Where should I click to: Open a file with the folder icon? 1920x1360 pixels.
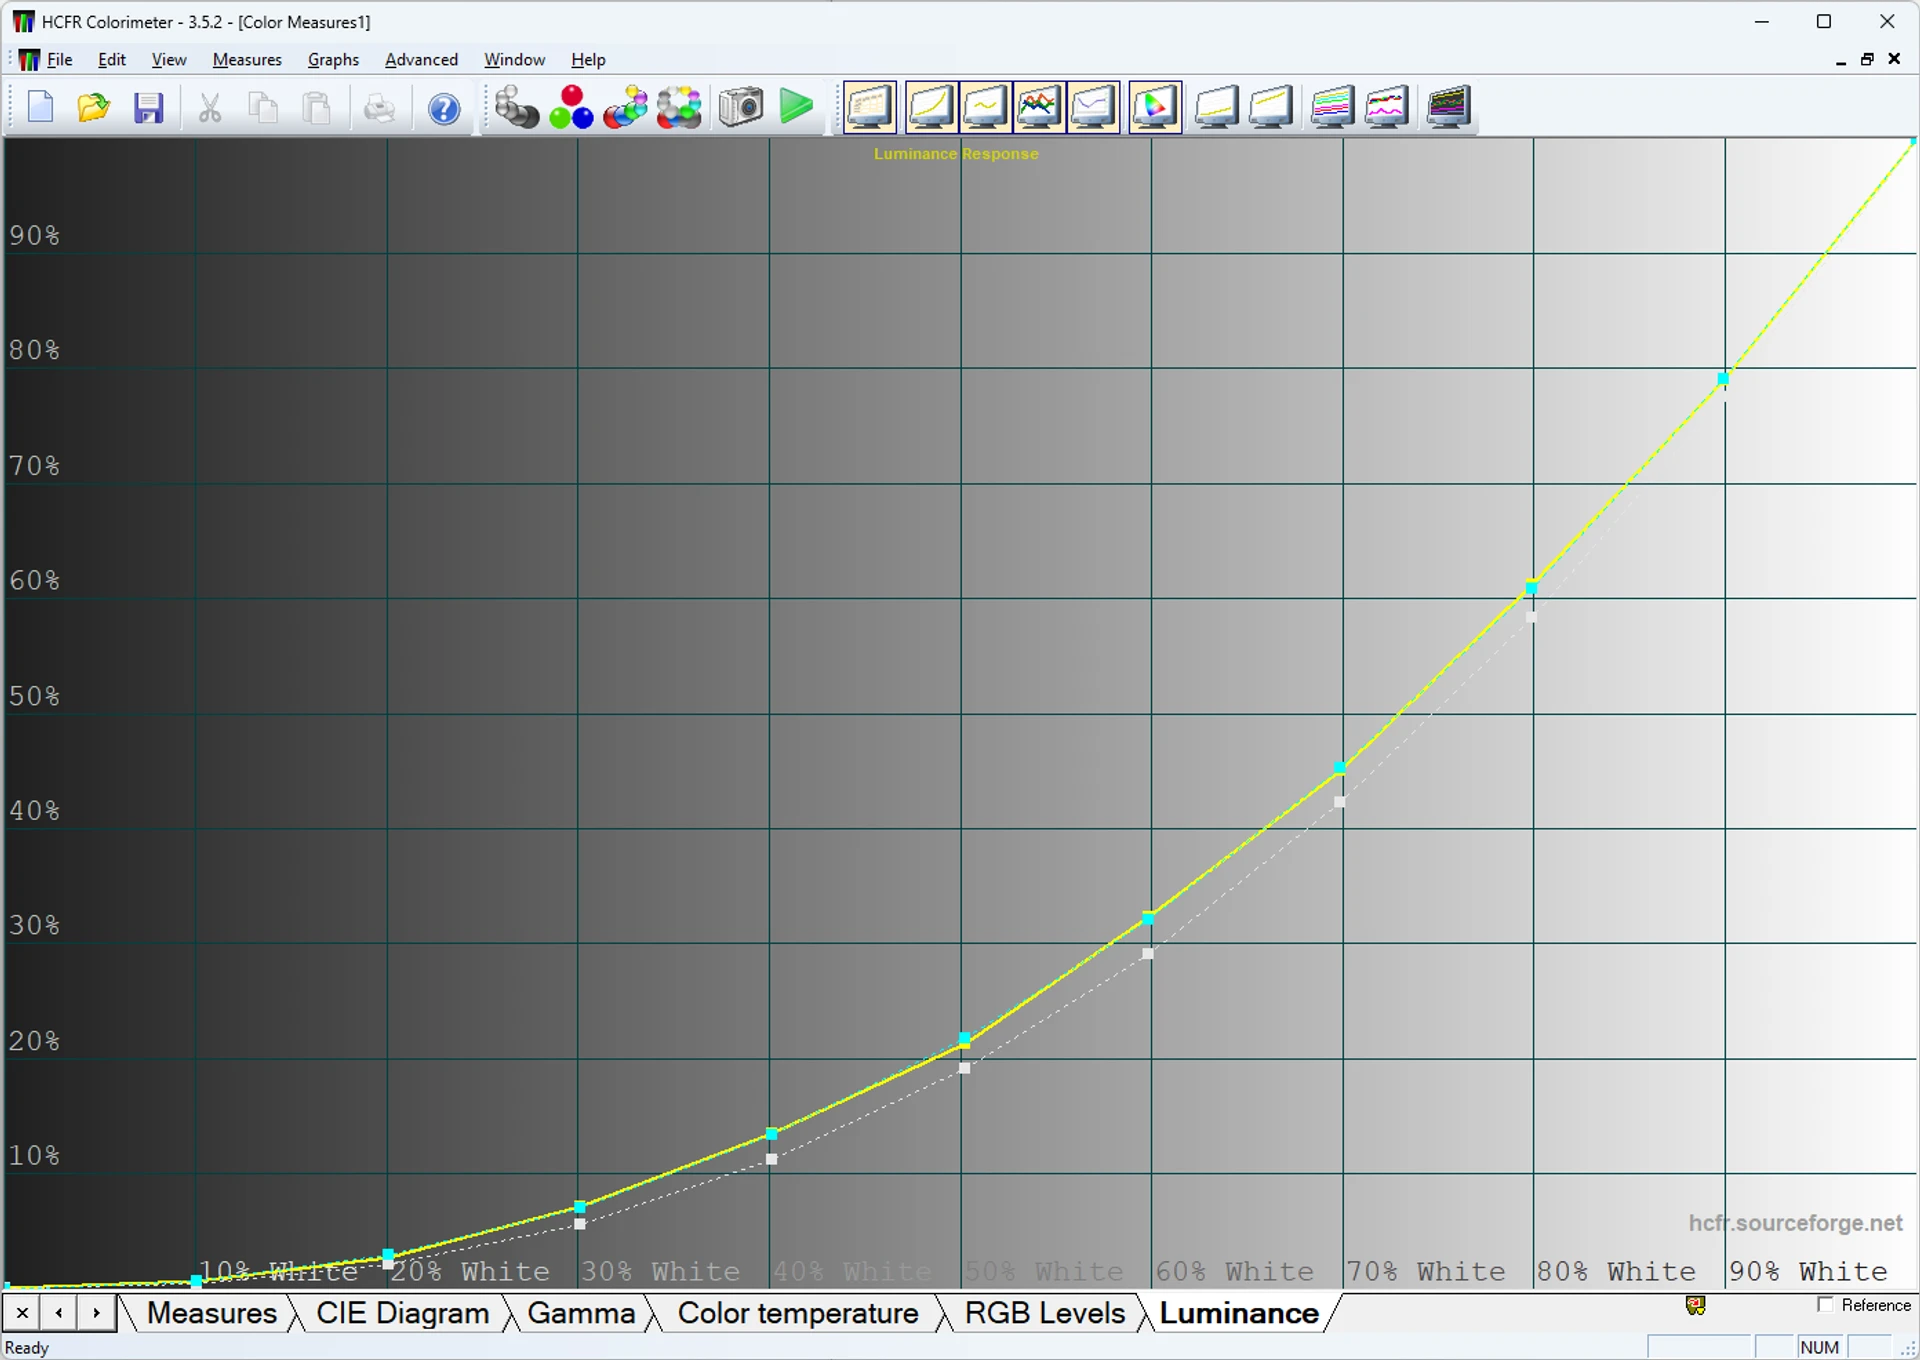(94, 107)
